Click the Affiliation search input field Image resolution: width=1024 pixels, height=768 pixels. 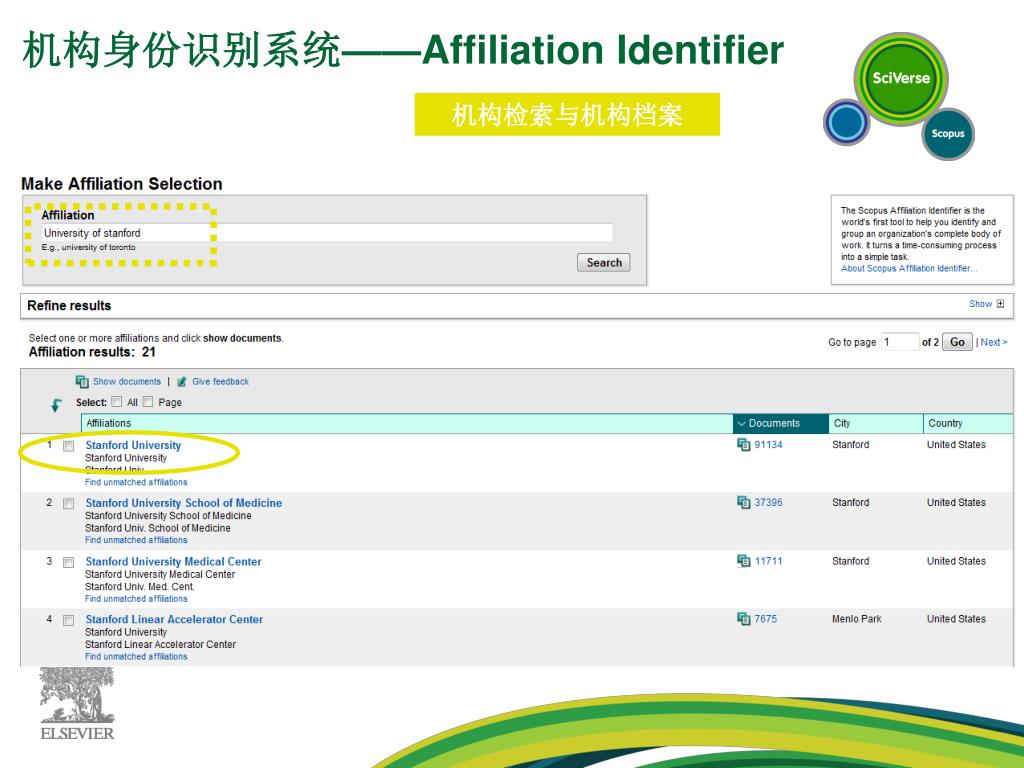click(327, 232)
